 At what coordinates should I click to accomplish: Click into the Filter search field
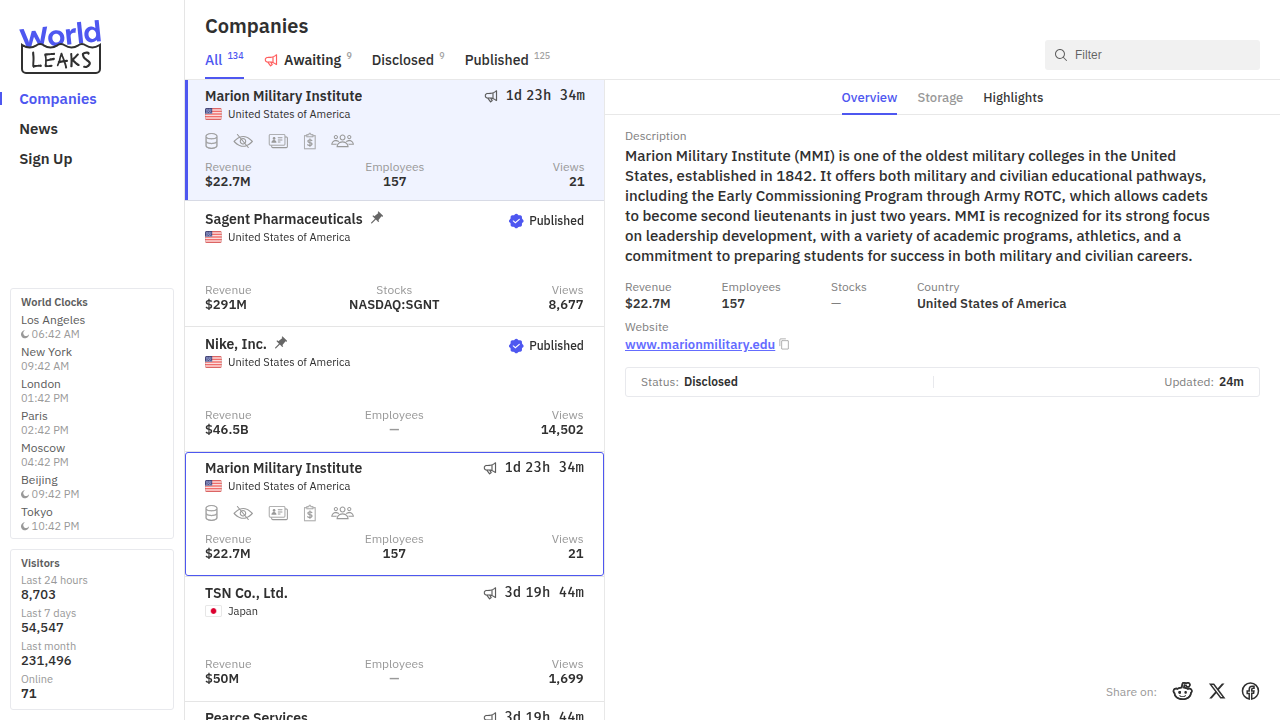point(1160,55)
